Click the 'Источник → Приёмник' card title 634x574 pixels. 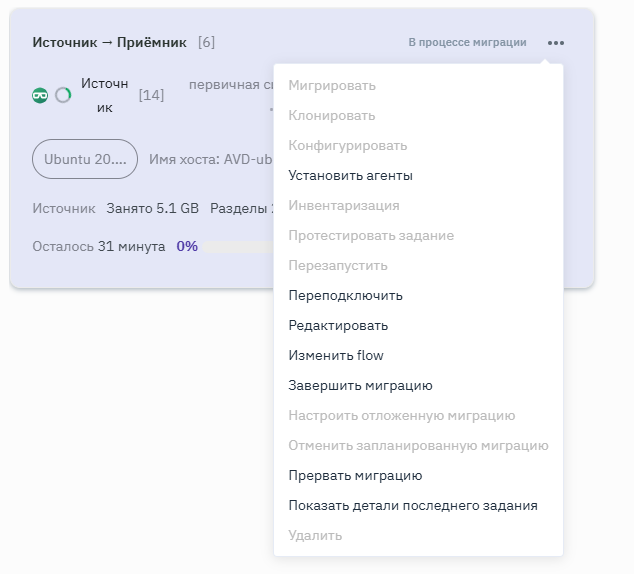[109, 42]
